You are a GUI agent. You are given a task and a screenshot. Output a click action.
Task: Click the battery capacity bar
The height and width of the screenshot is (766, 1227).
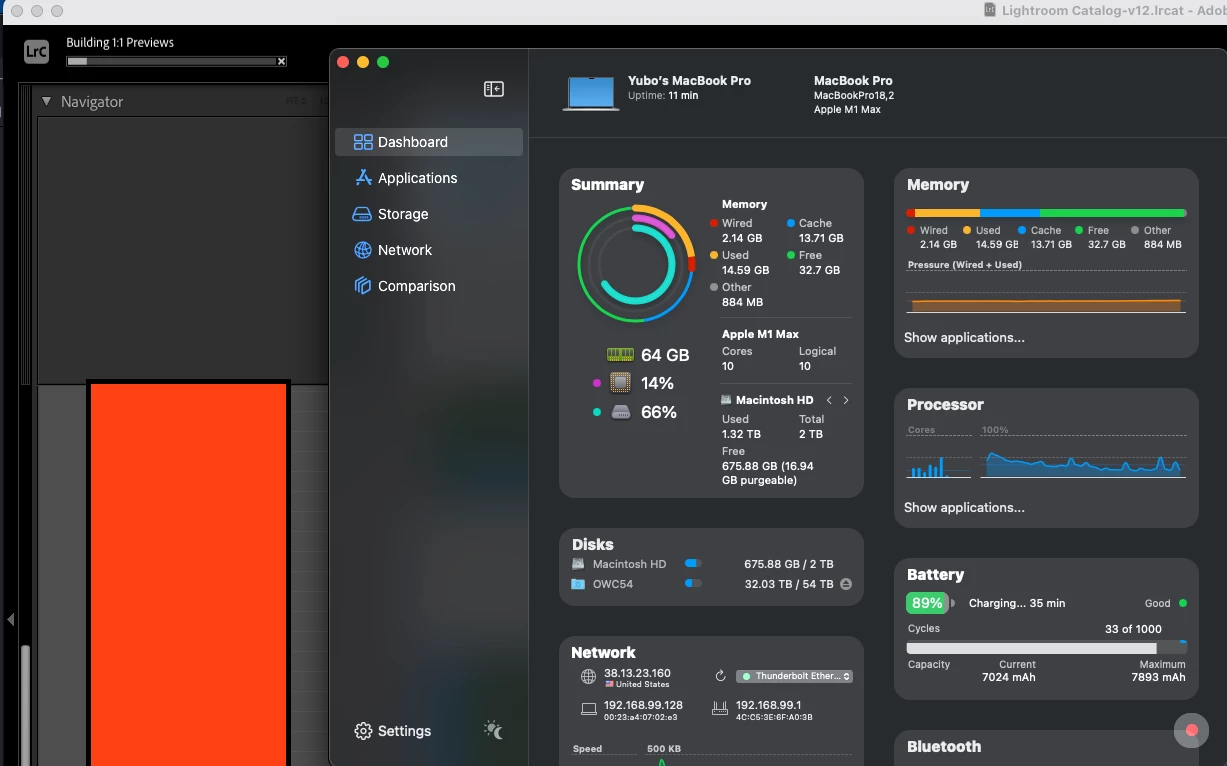1046,648
